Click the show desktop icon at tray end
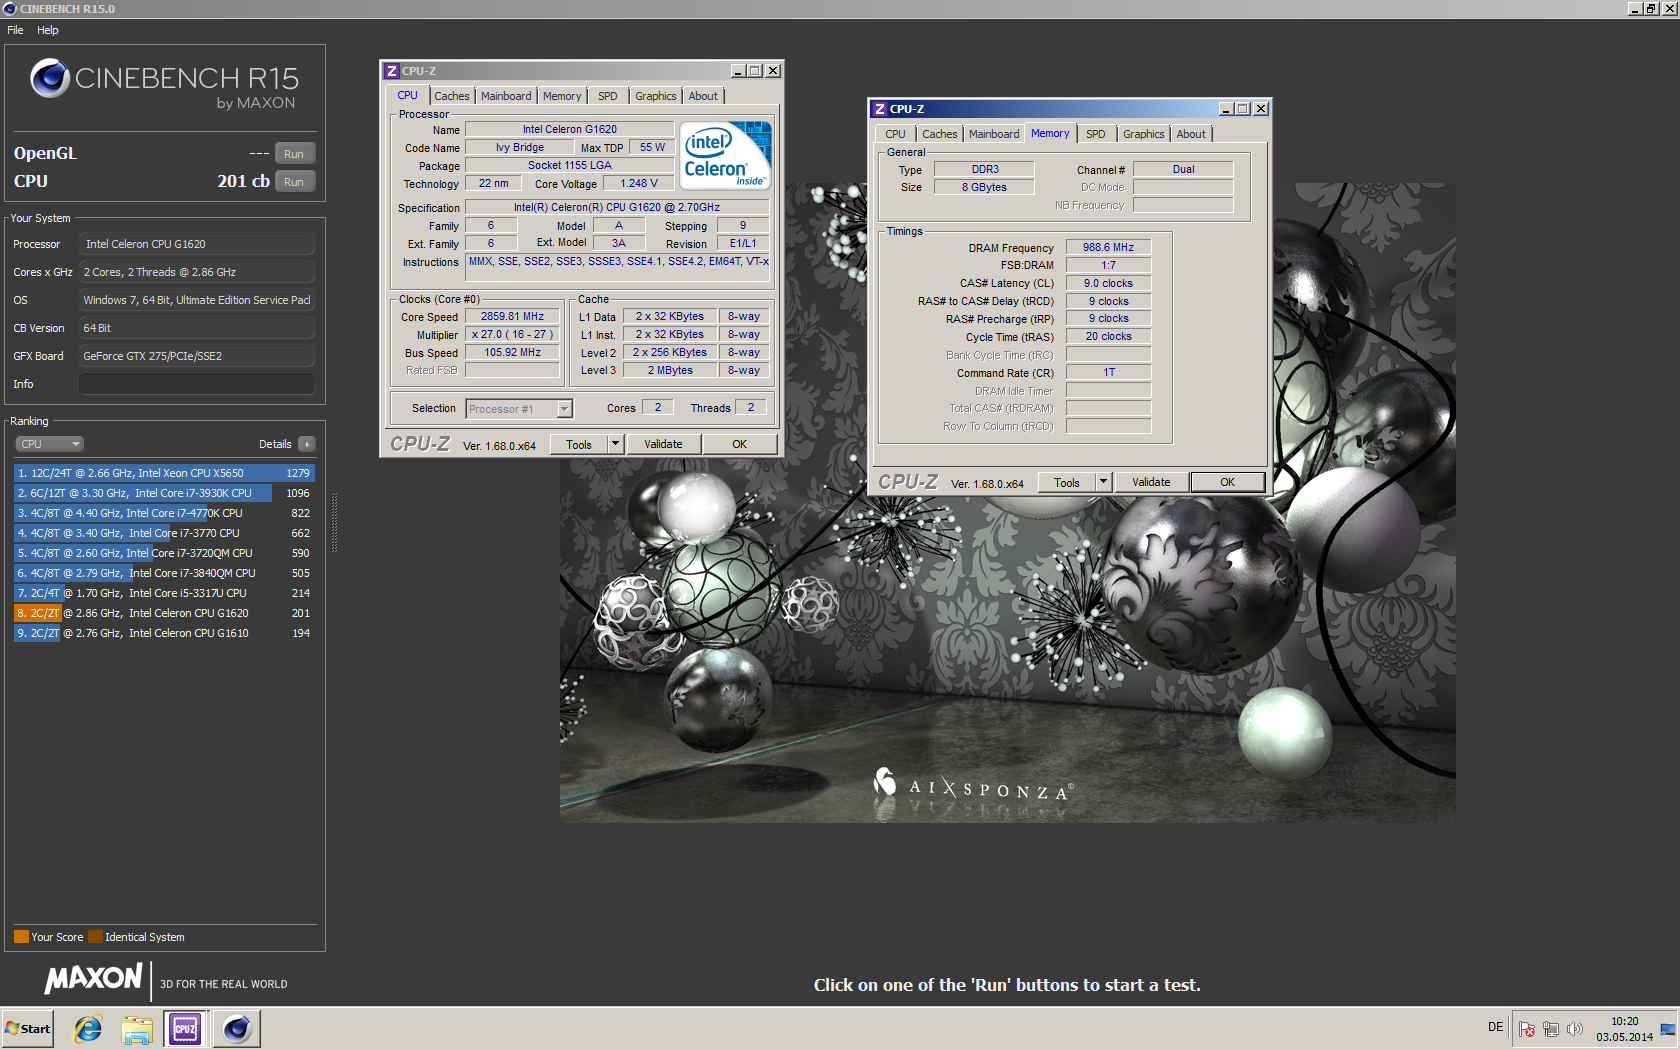 [1667, 1029]
